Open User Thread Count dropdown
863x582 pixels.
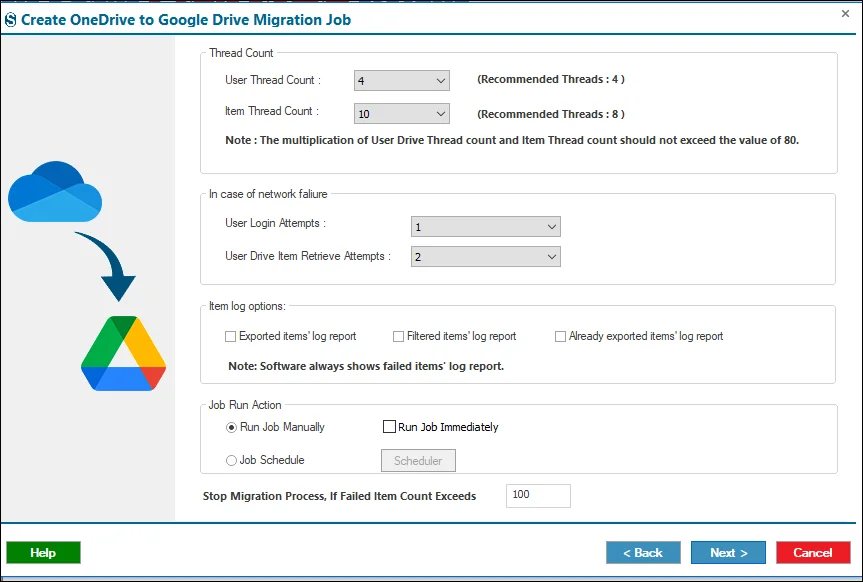tap(402, 80)
